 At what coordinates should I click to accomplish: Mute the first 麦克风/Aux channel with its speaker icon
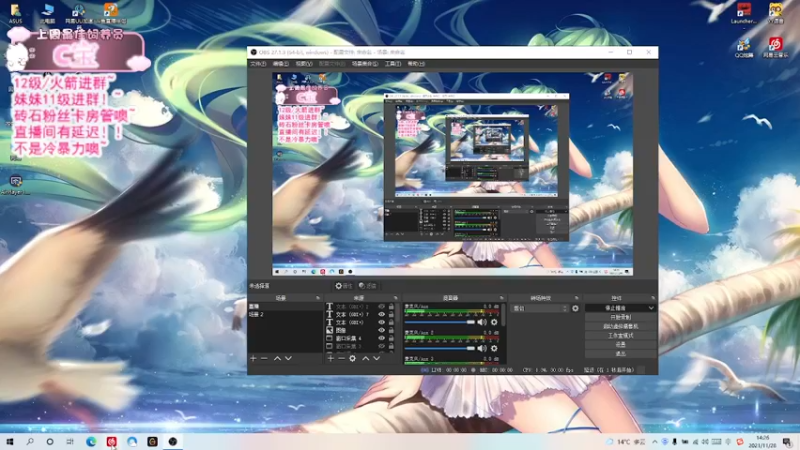click(x=482, y=322)
